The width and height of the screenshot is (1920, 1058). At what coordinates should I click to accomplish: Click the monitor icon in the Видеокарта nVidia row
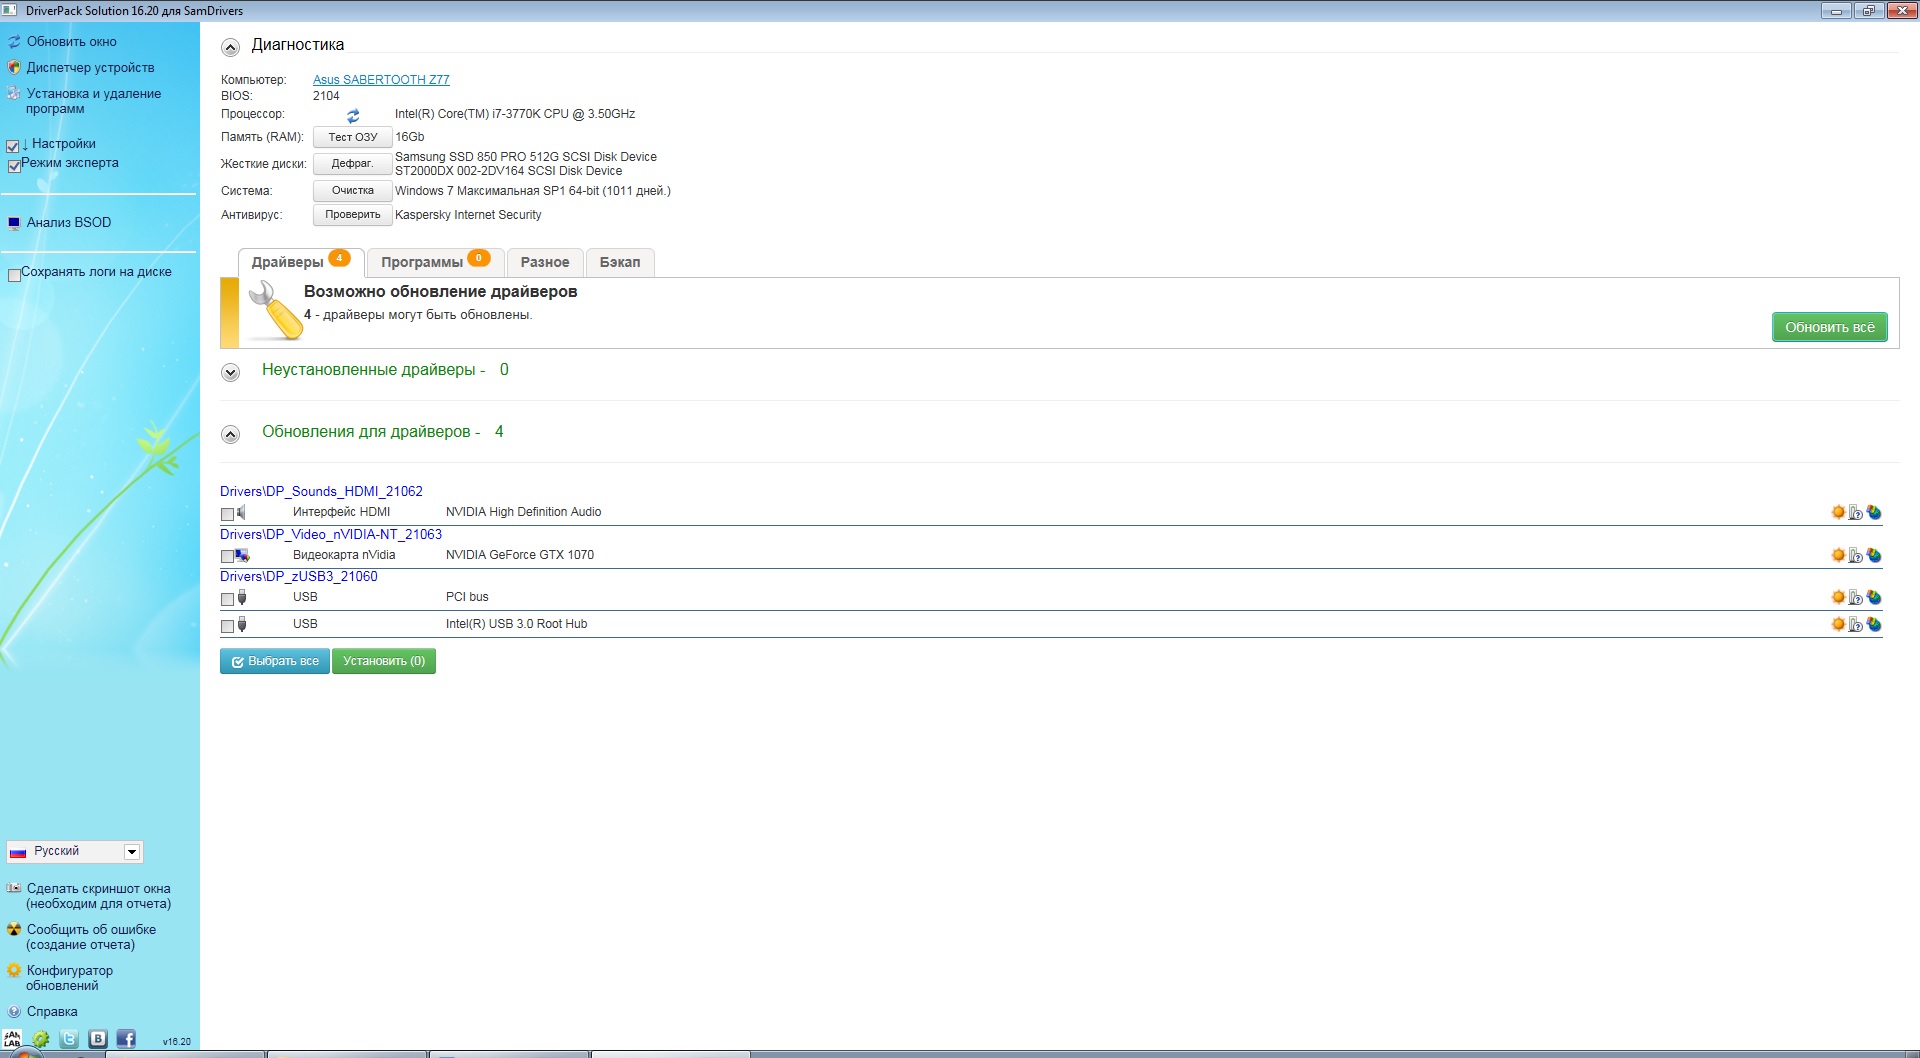coord(242,555)
